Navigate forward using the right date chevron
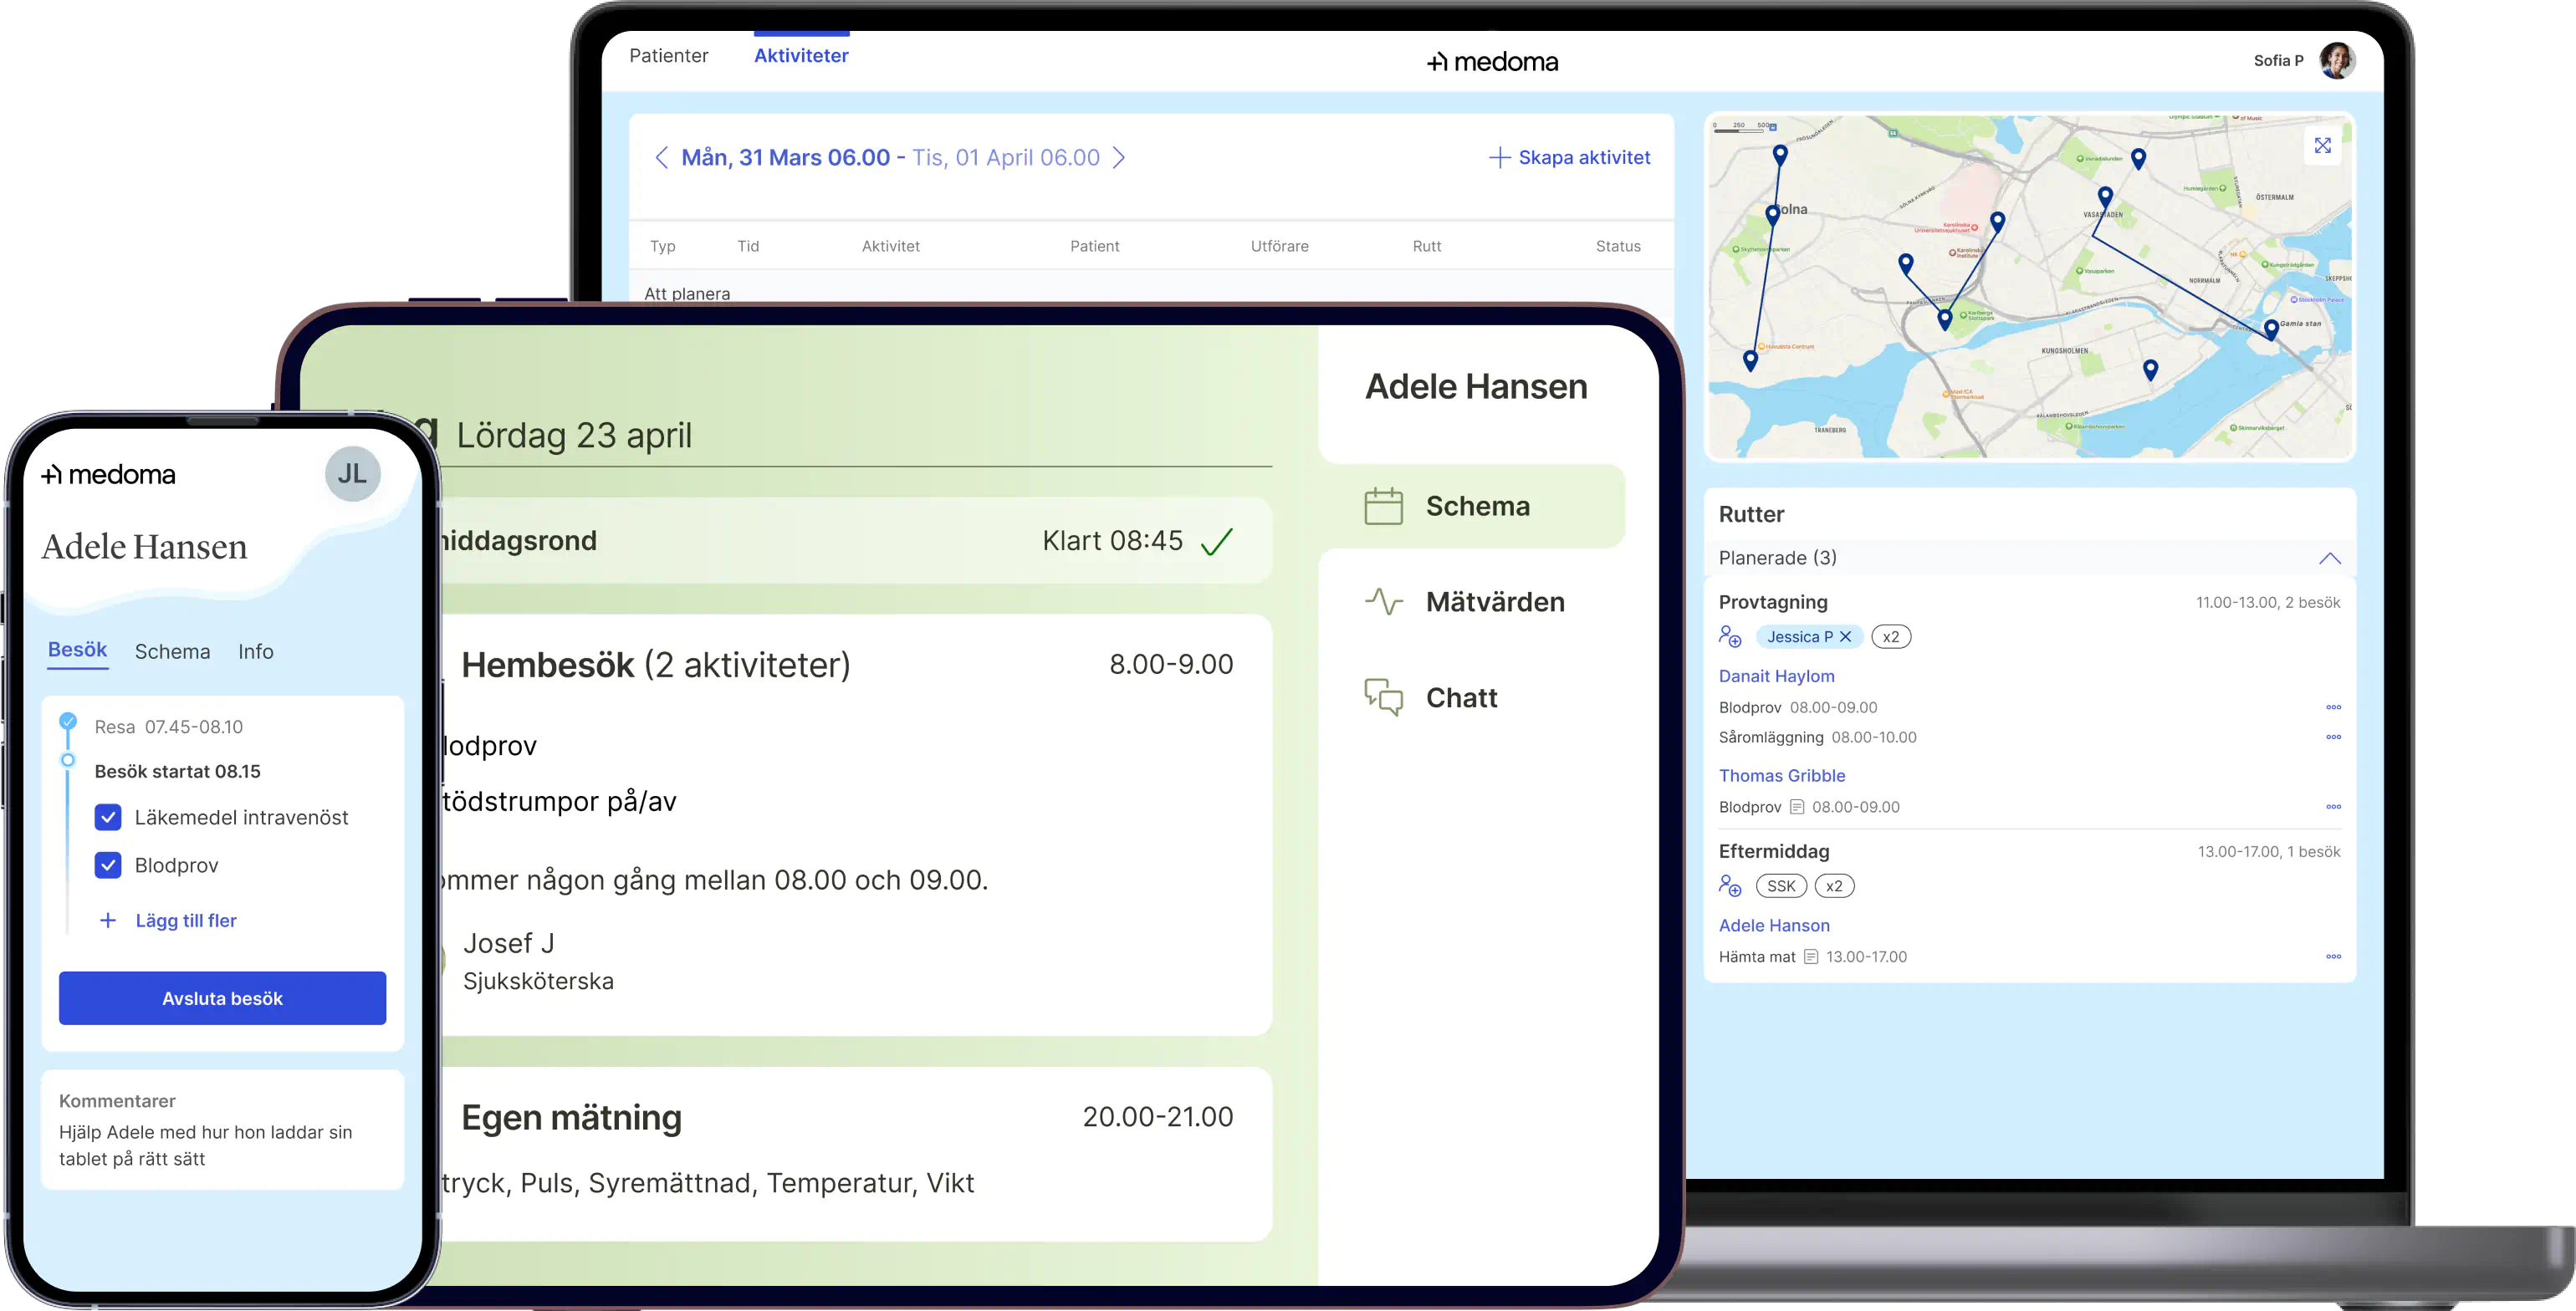This screenshot has height=1311, width=2576. [1120, 157]
